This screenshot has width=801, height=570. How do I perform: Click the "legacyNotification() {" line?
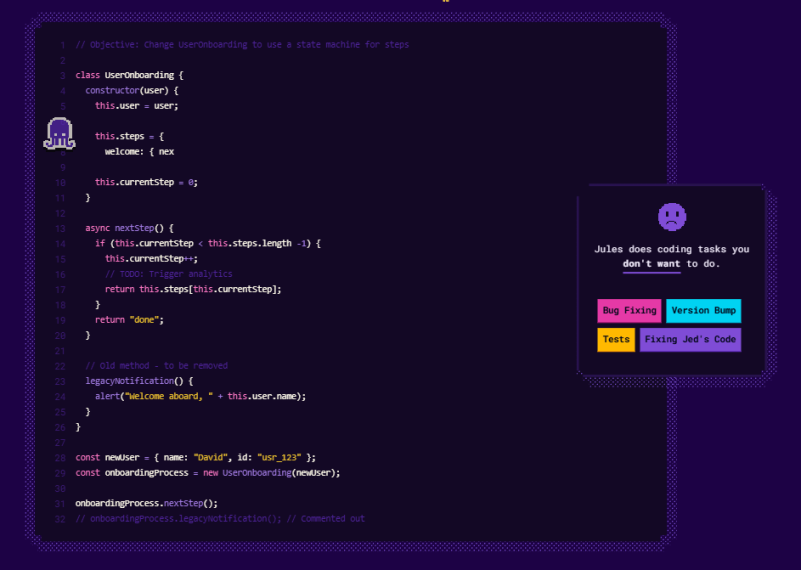(139, 381)
